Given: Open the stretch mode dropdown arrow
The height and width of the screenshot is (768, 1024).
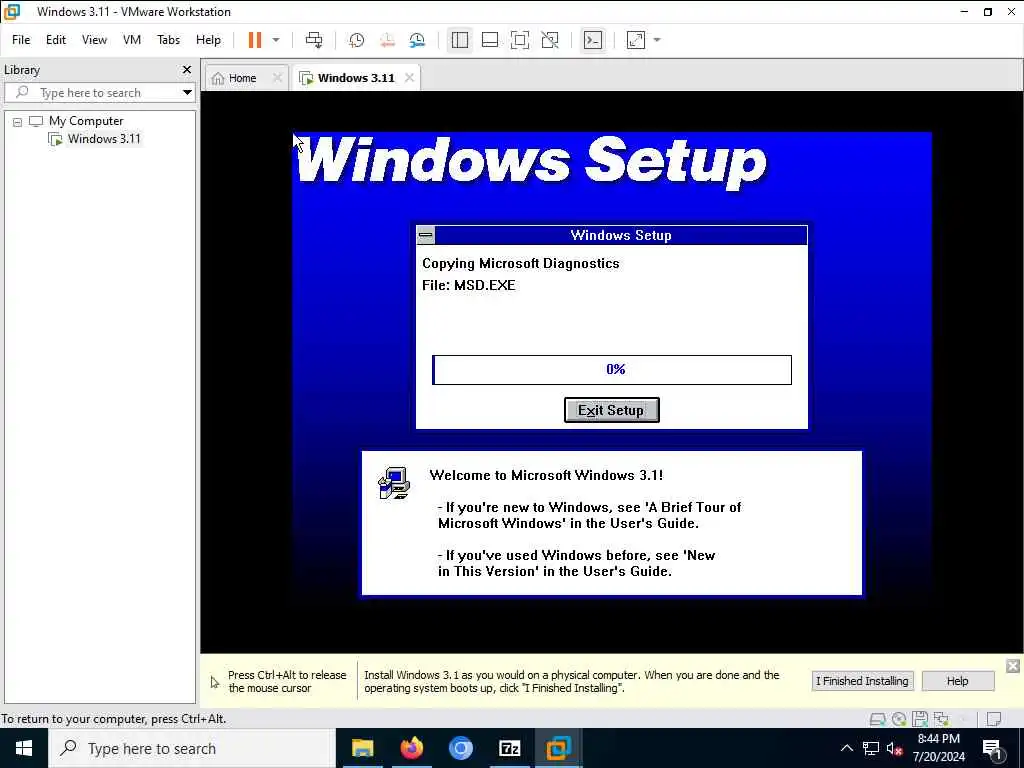Looking at the screenshot, I should pos(657,40).
